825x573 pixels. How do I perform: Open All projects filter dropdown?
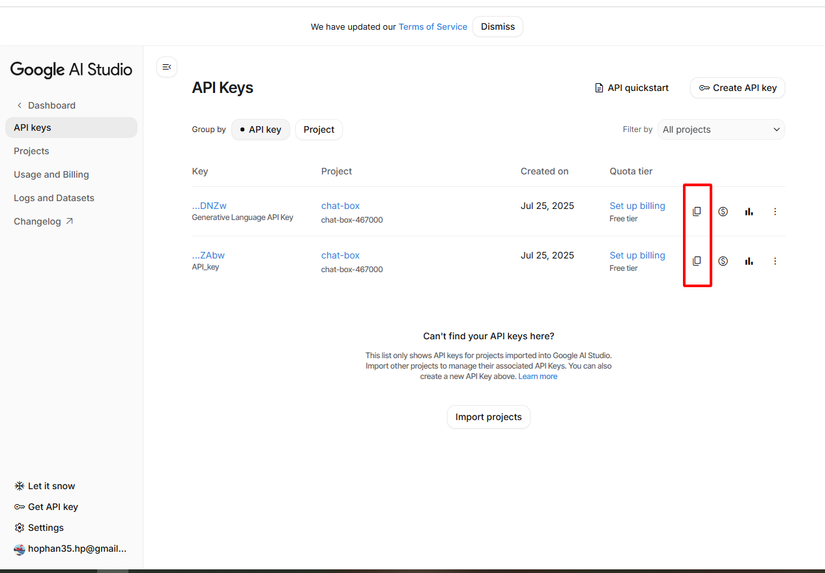point(721,129)
